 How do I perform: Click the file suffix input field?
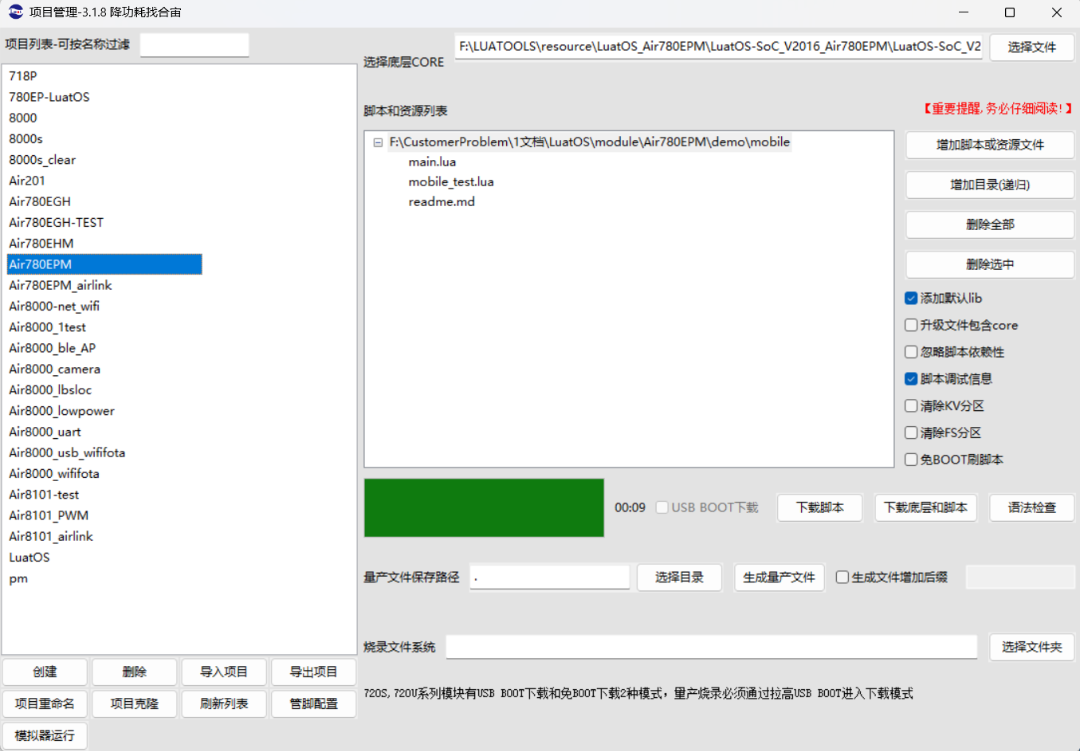click(x=1020, y=577)
